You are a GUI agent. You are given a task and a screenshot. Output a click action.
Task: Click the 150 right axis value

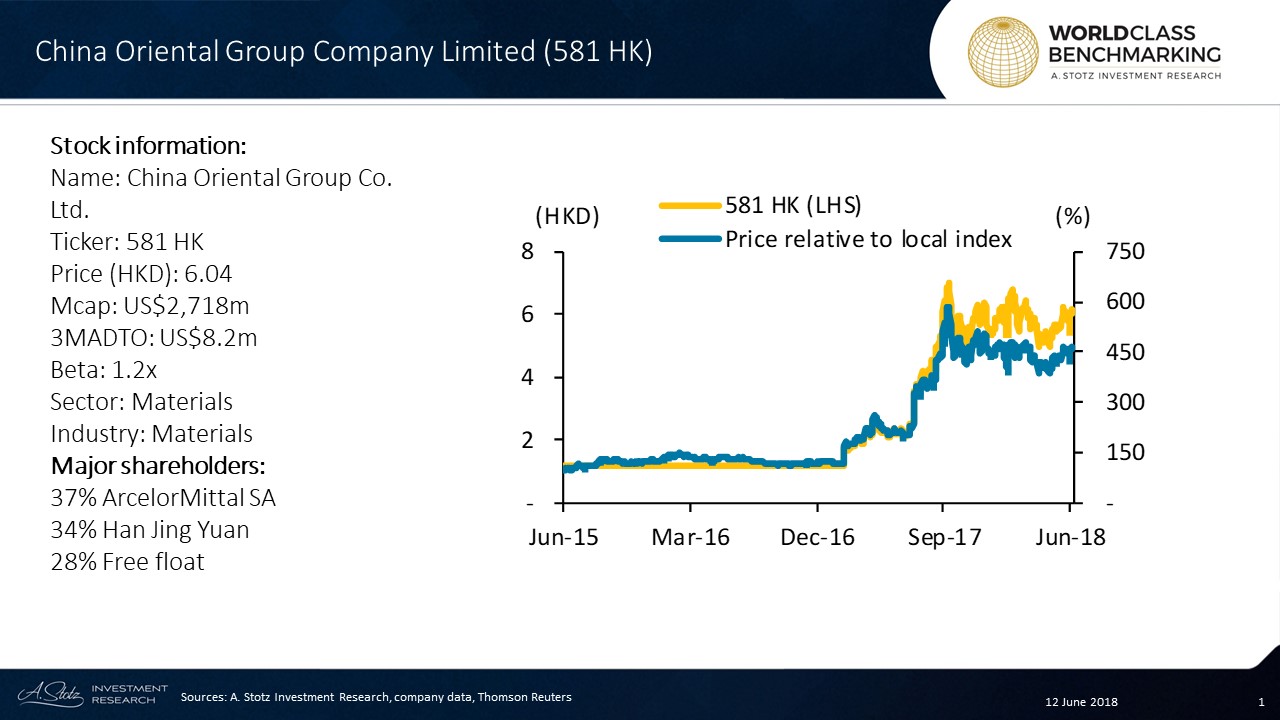(1124, 453)
